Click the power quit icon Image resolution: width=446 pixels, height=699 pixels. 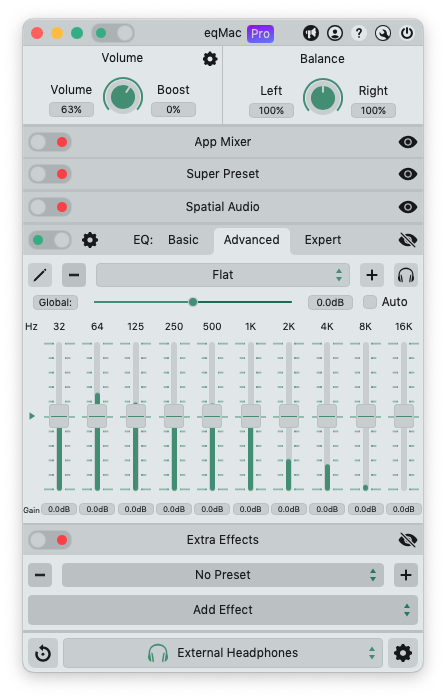(x=407, y=33)
